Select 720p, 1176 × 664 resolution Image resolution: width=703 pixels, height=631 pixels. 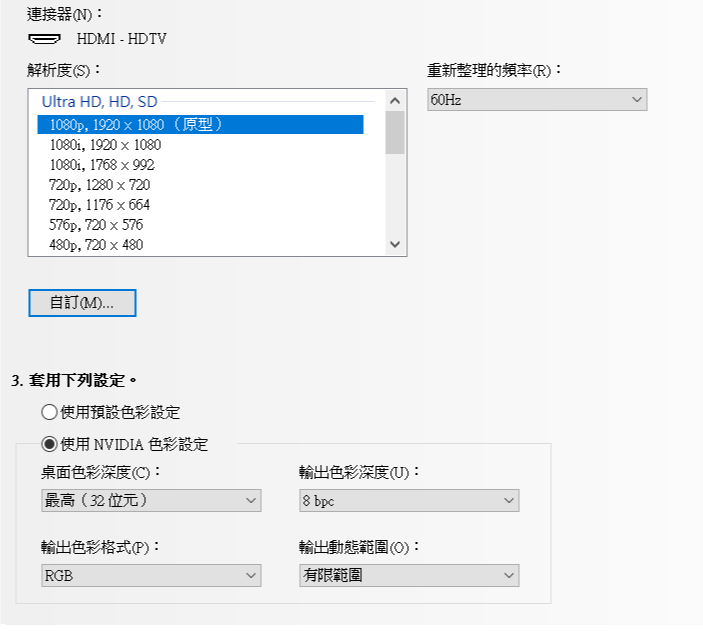(200, 205)
